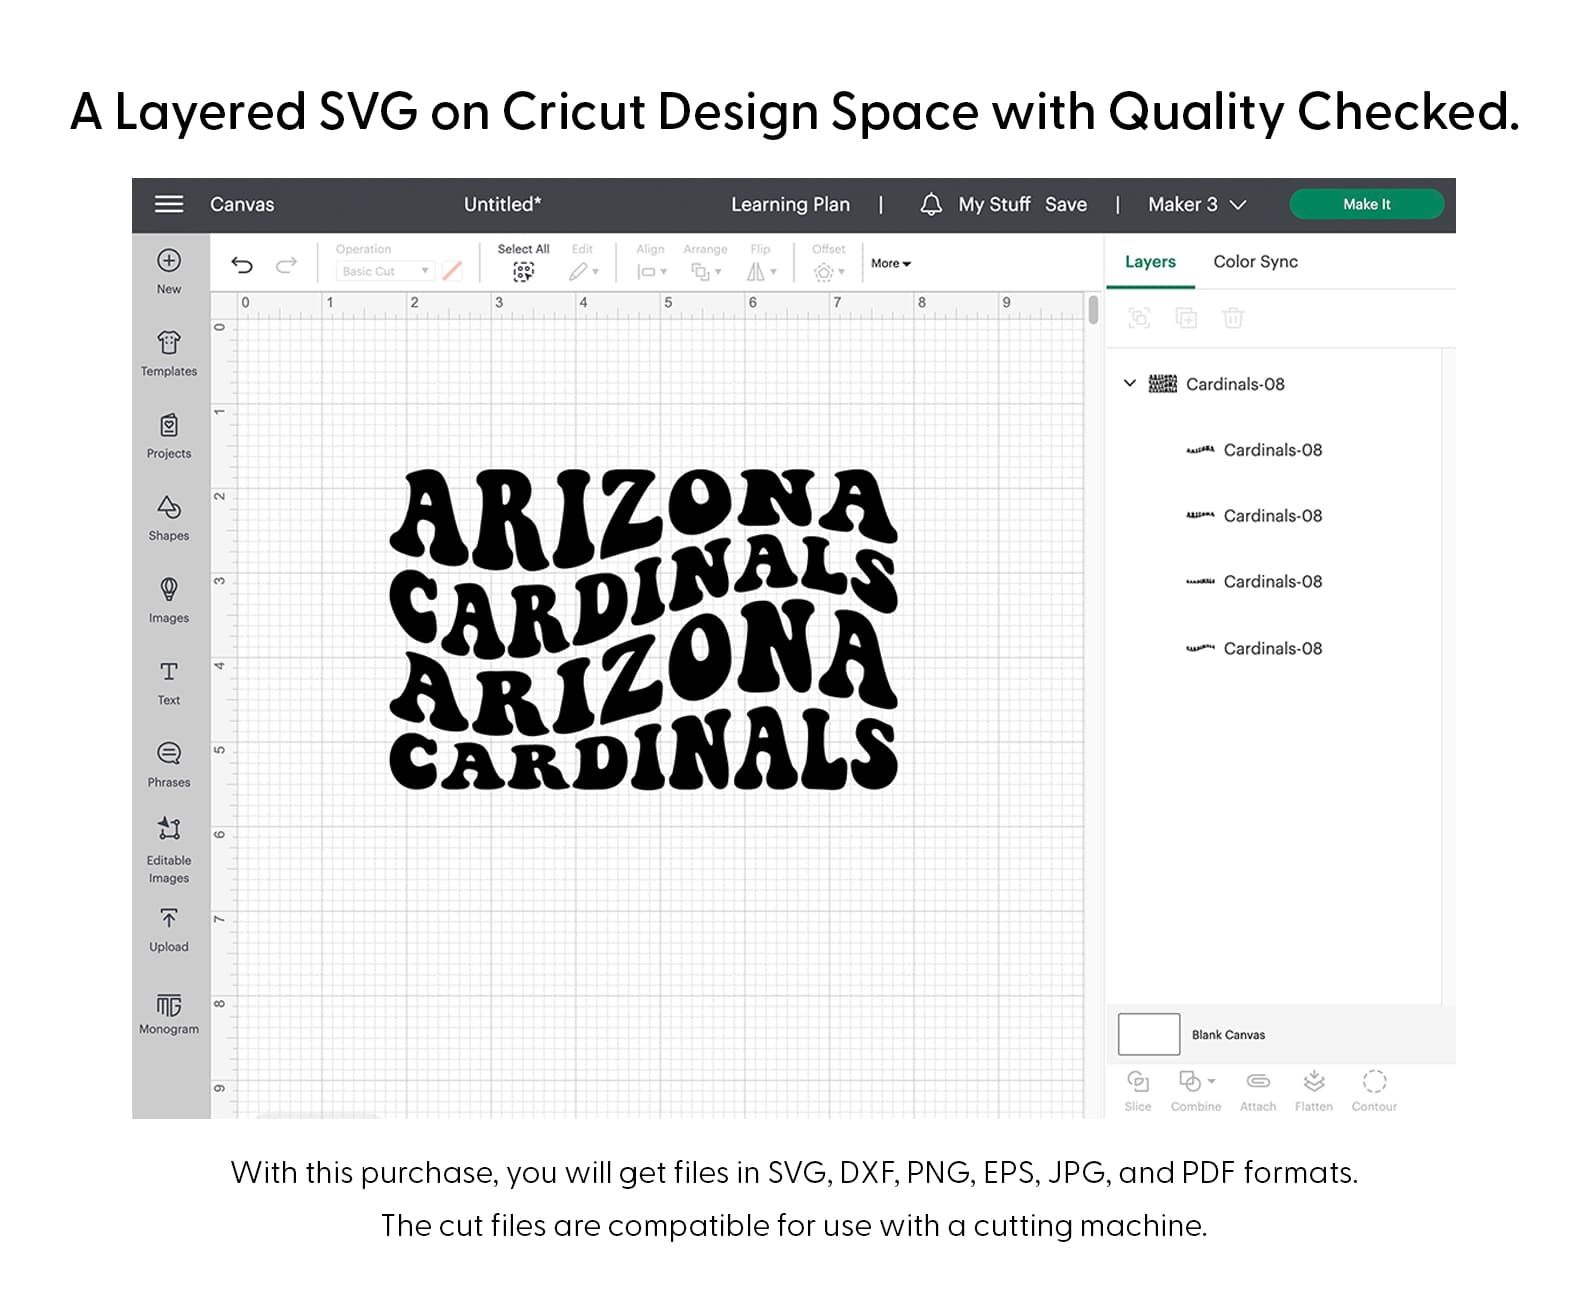1588x1308 pixels.
Task: Collapse the Cardinals-08 group
Action: (x=1130, y=383)
